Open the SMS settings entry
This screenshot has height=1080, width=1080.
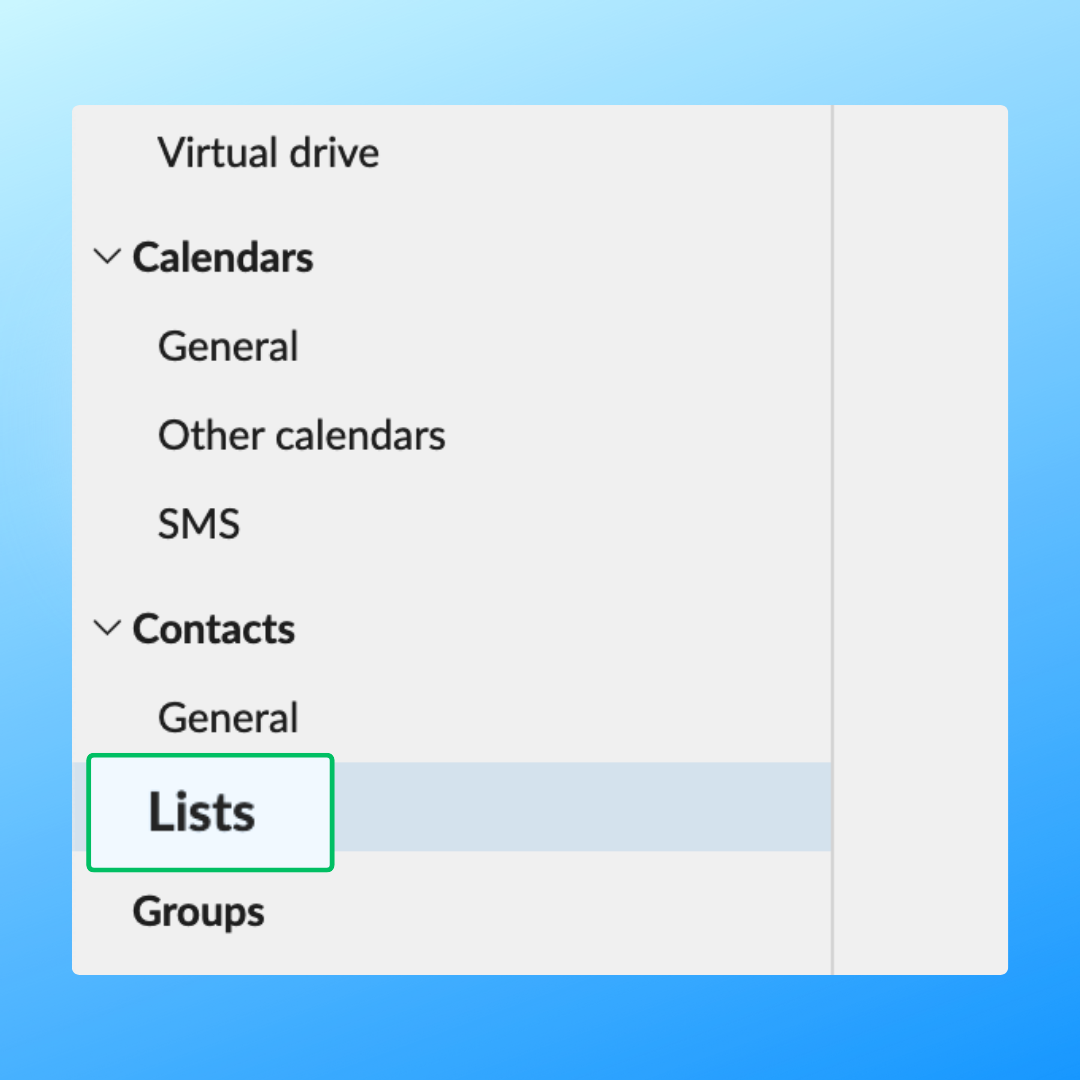pos(199,524)
